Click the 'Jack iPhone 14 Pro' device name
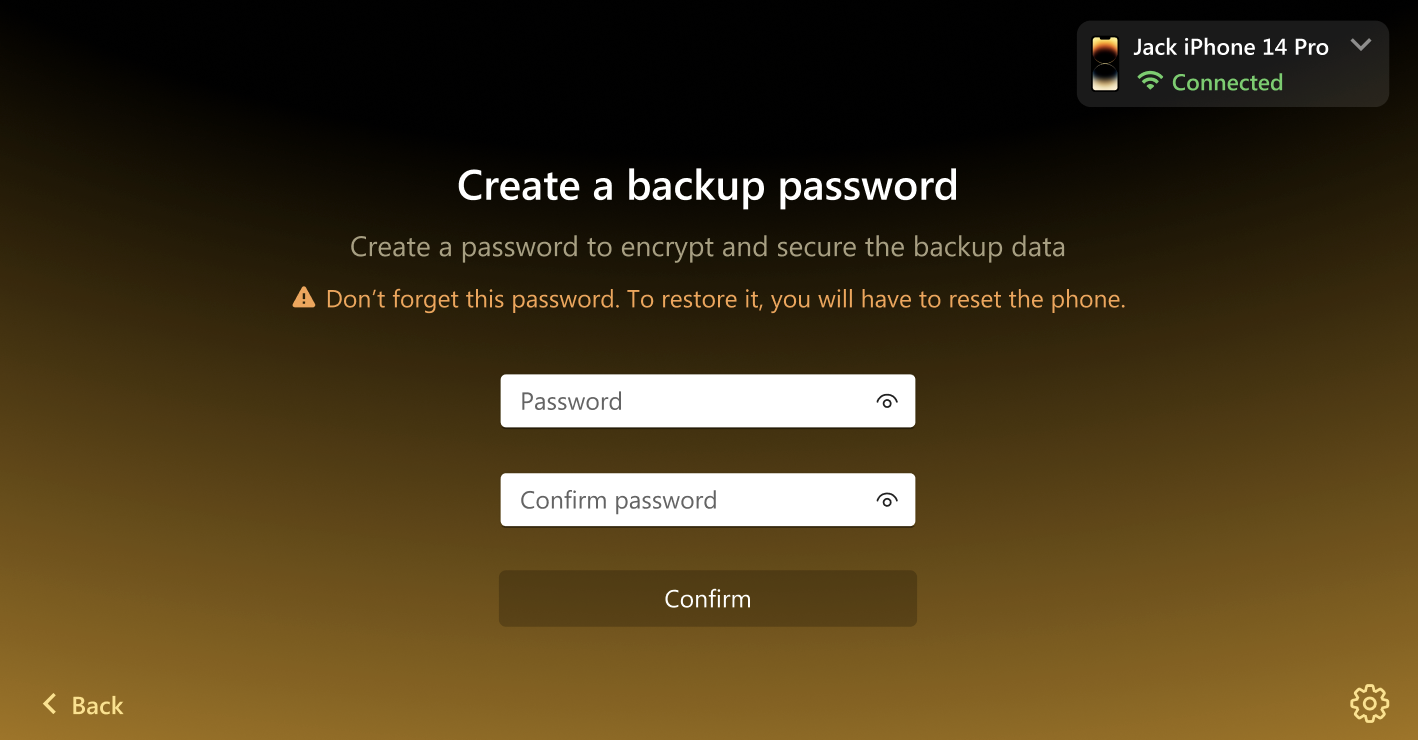 click(x=1231, y=47)
